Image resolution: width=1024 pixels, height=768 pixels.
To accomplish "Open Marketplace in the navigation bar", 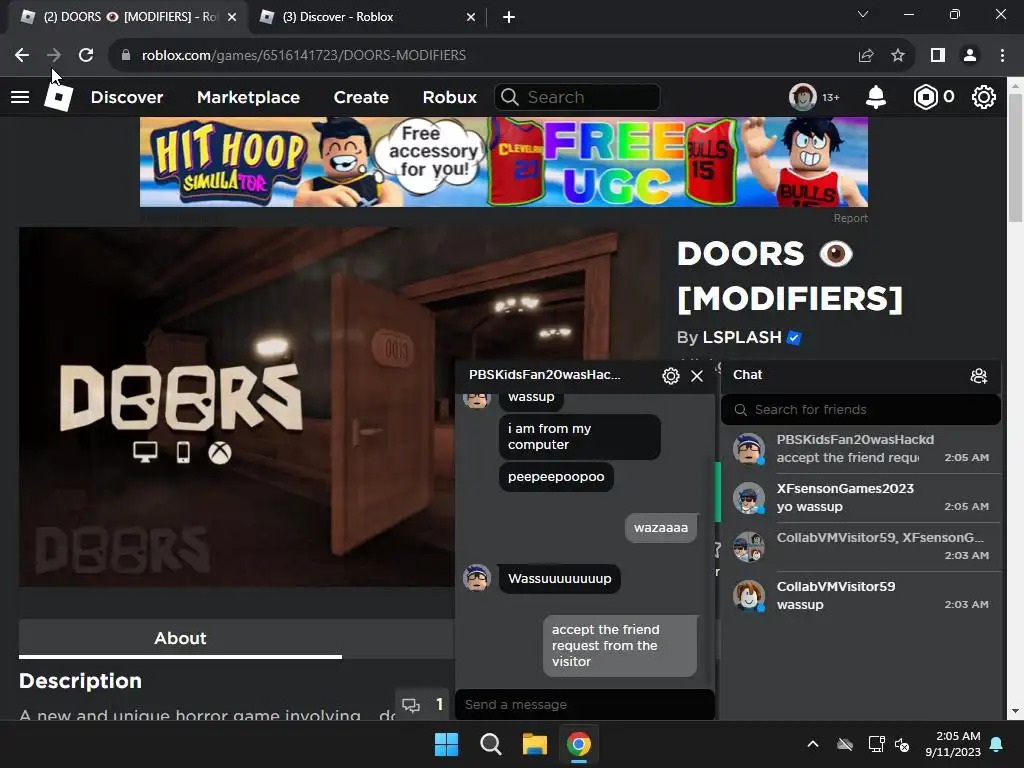I will point(248,97).
